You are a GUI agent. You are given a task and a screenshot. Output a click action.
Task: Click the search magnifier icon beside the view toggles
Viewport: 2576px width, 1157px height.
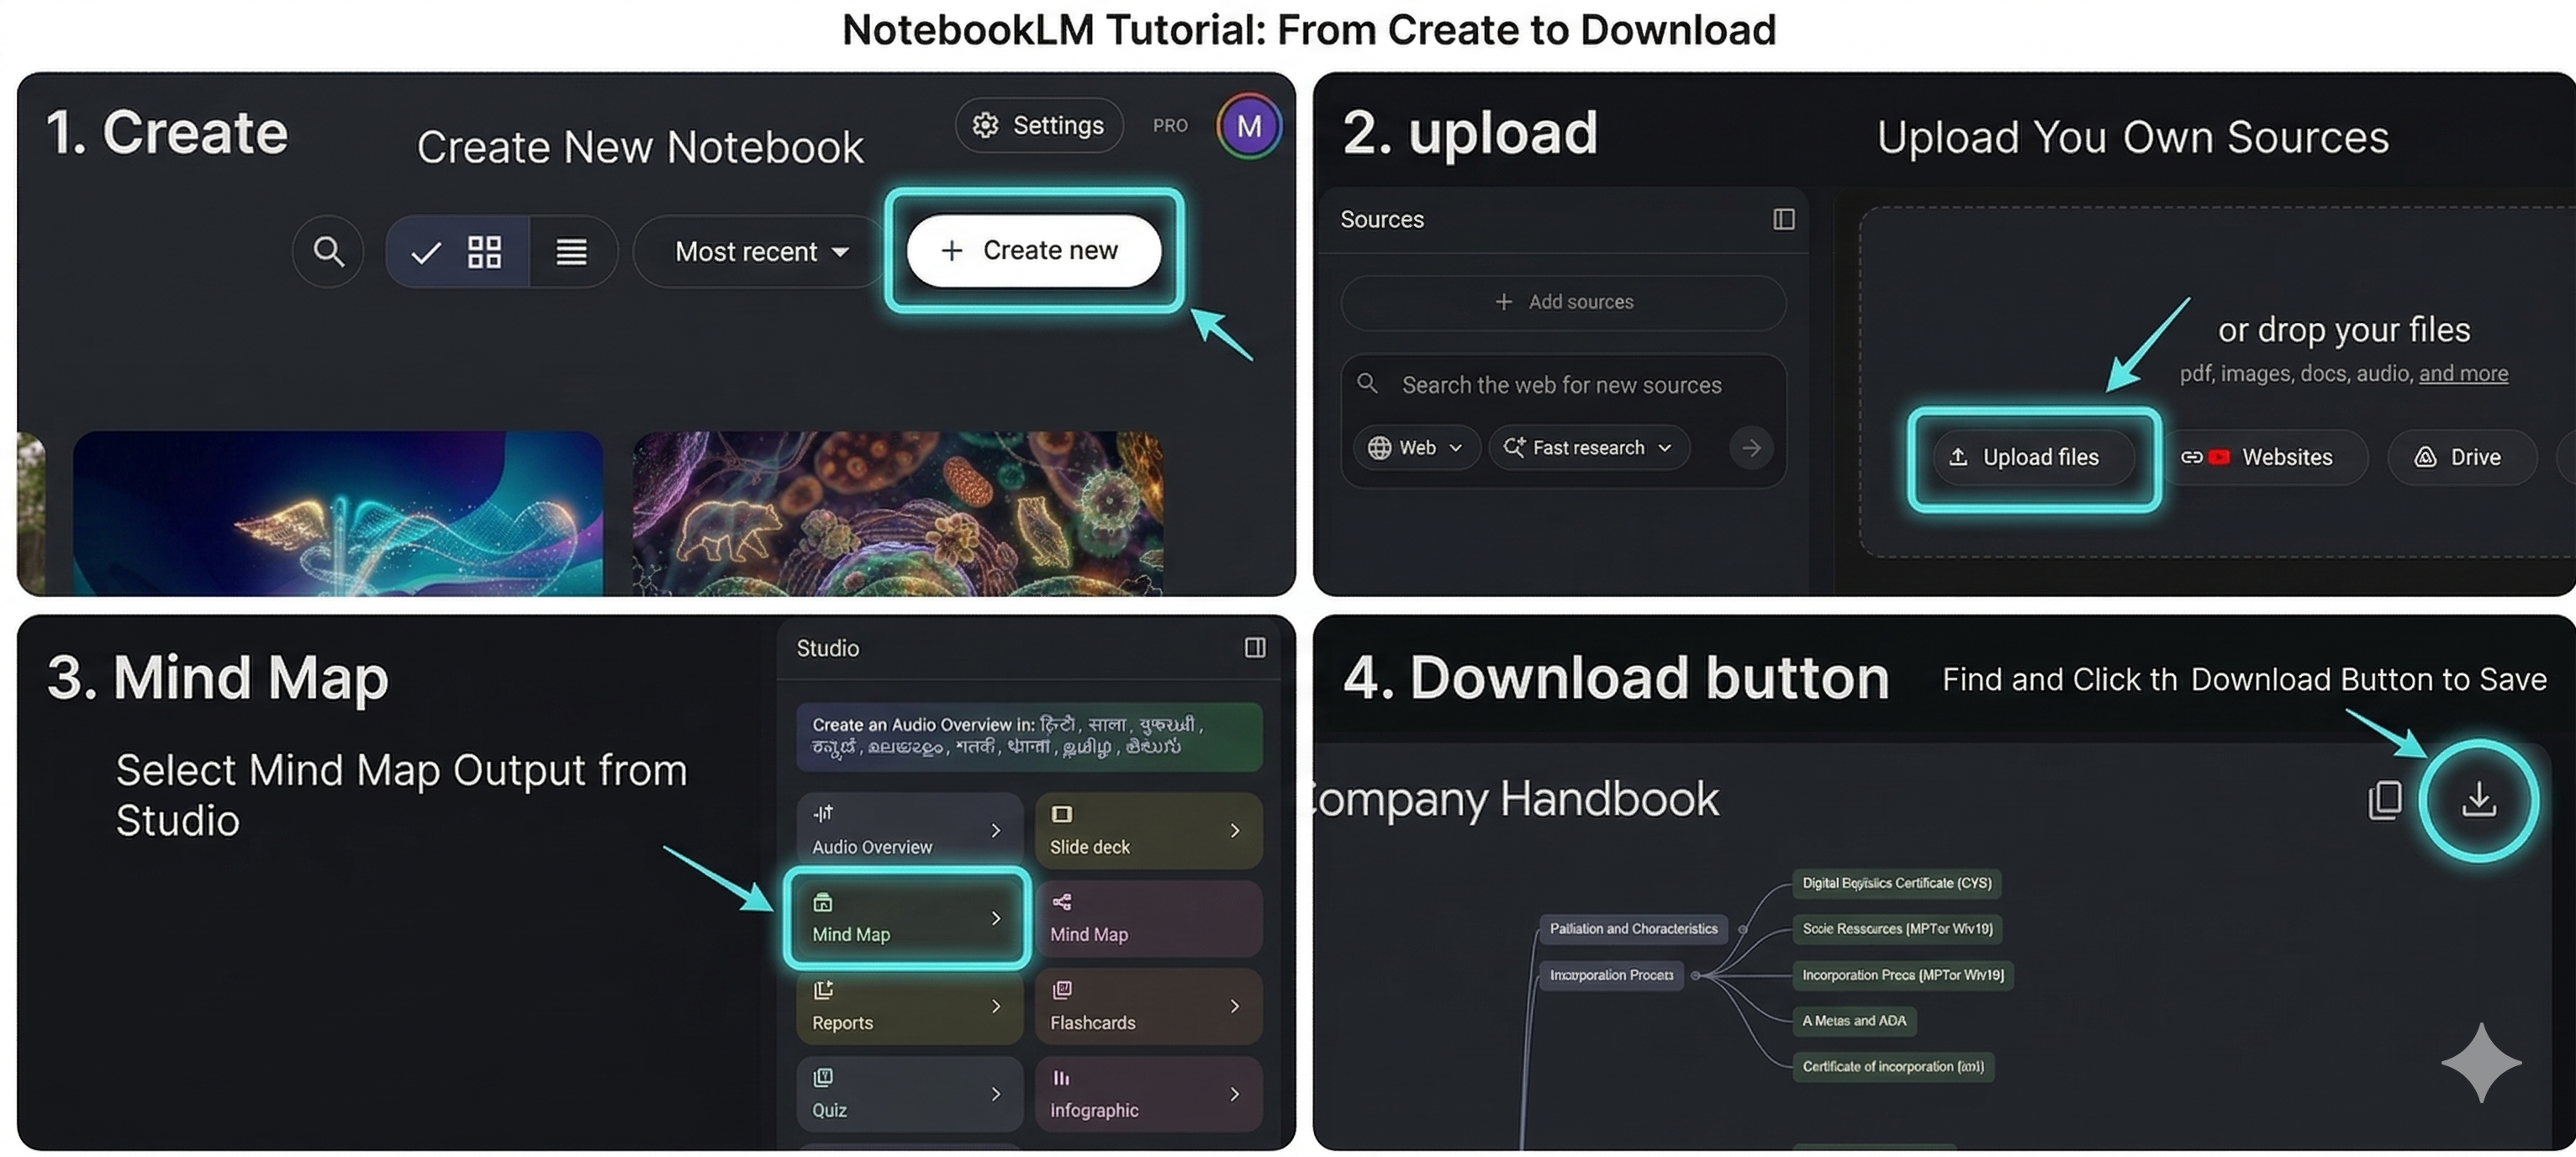click(328, 251)
